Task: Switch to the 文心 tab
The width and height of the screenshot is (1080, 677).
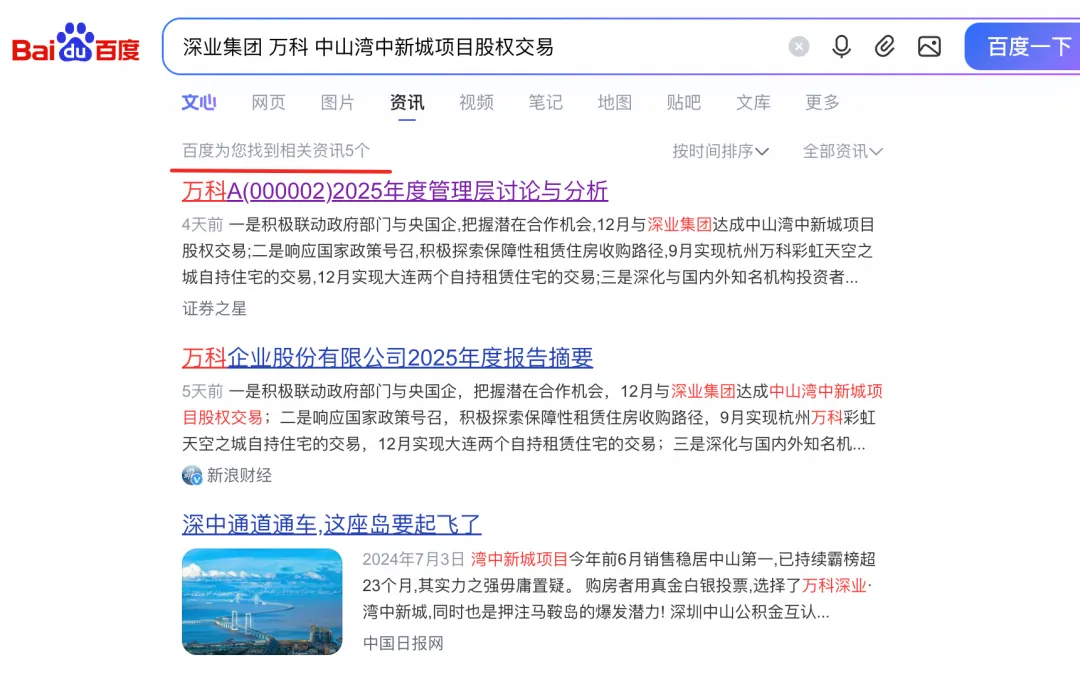Action: click(199, 103)
